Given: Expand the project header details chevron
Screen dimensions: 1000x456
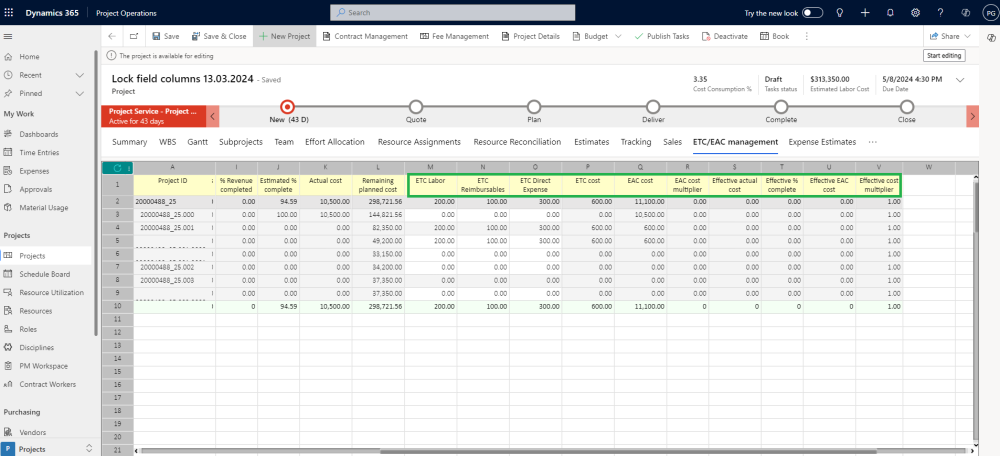Looking at the screenshot, I should point(960,80).
